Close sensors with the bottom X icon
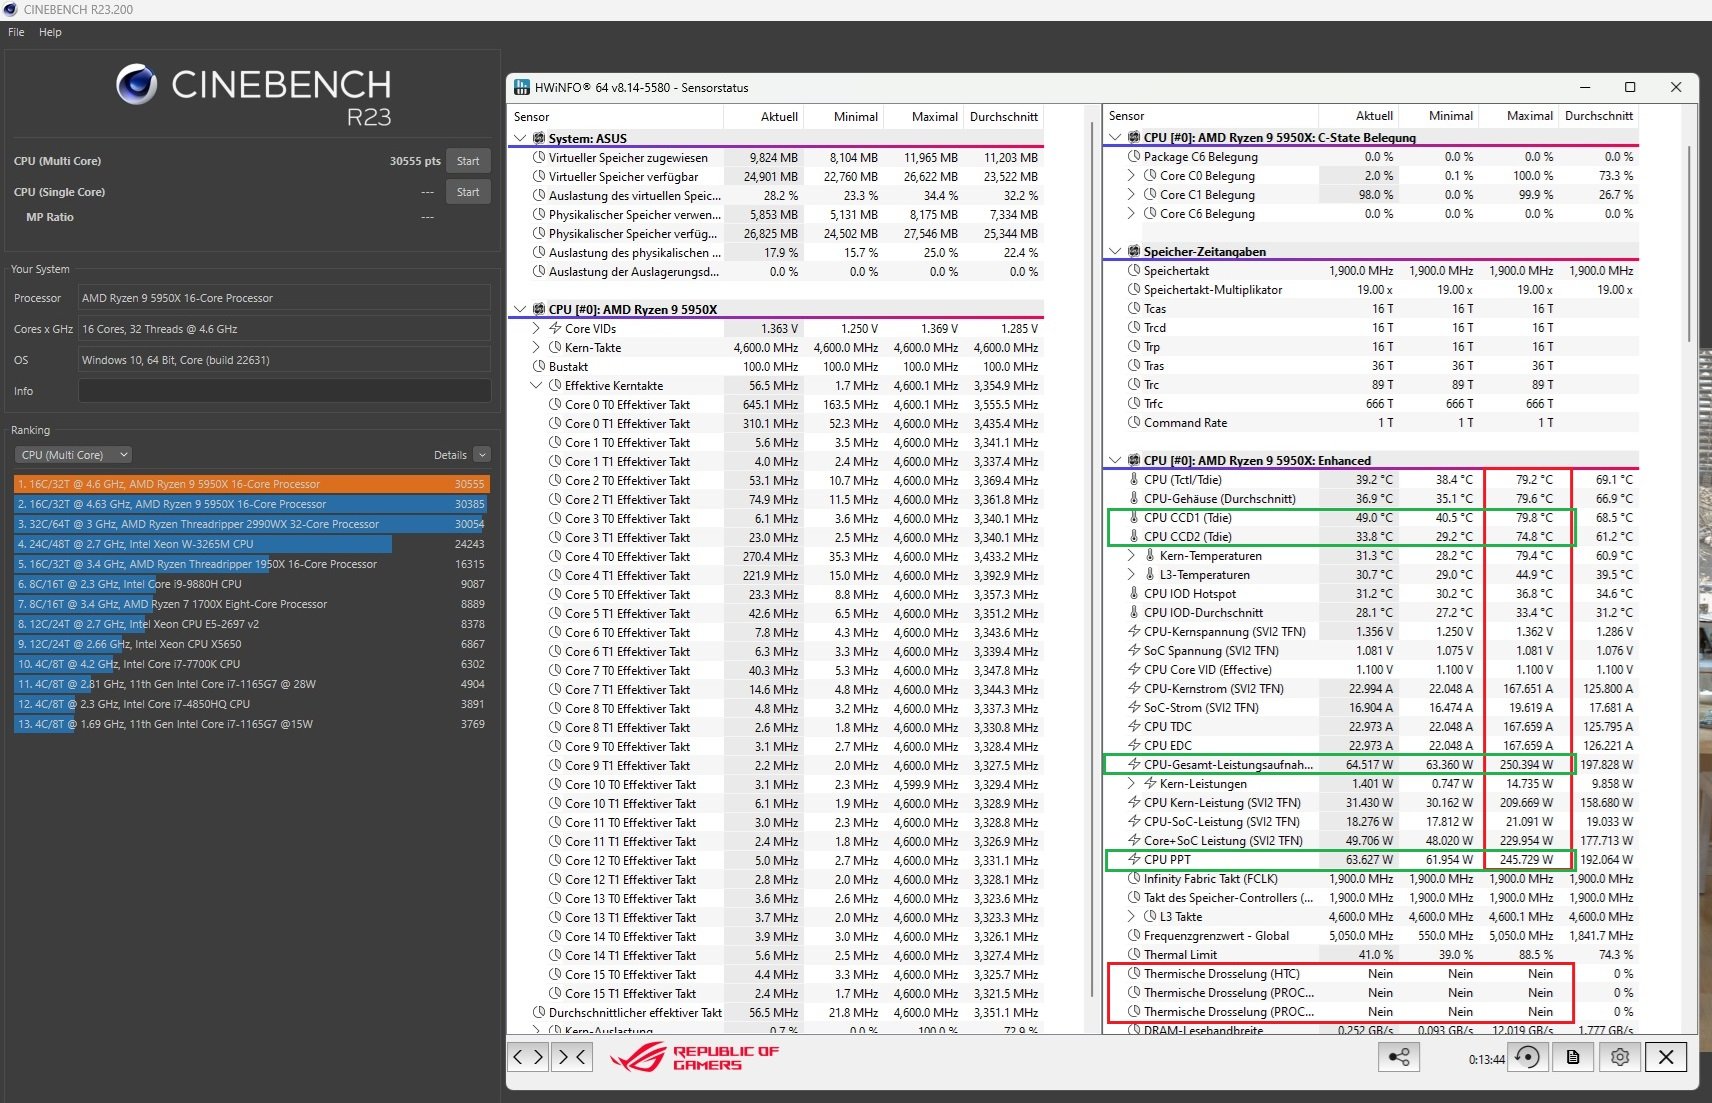 point(1666,1057)
